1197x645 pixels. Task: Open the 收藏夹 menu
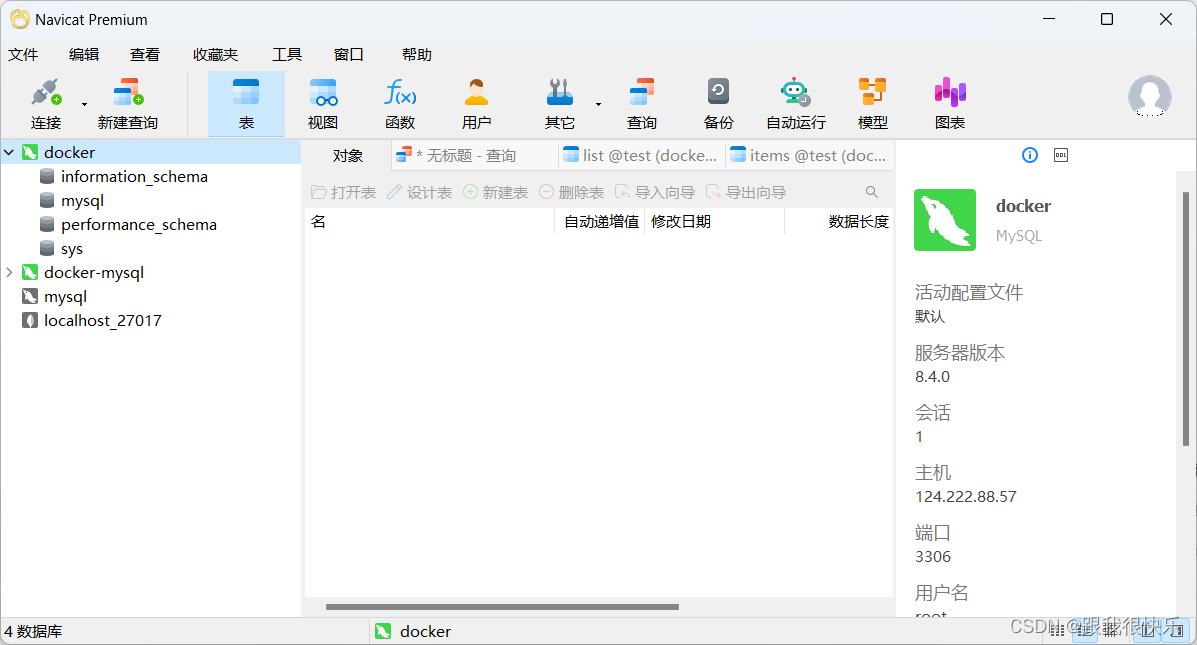(215, 55)
